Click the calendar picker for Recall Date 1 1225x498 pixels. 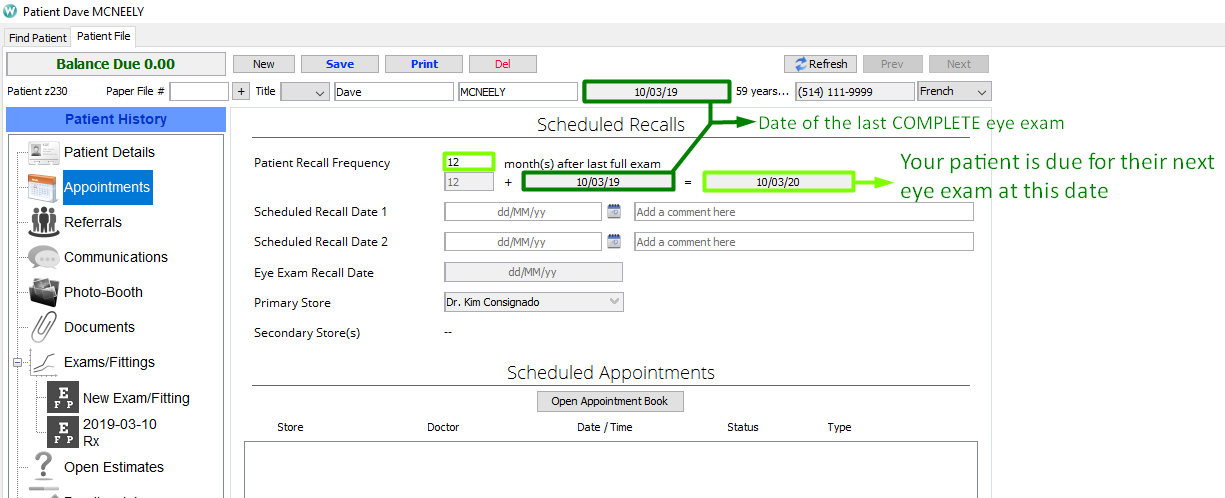click(x=614, y=212)
